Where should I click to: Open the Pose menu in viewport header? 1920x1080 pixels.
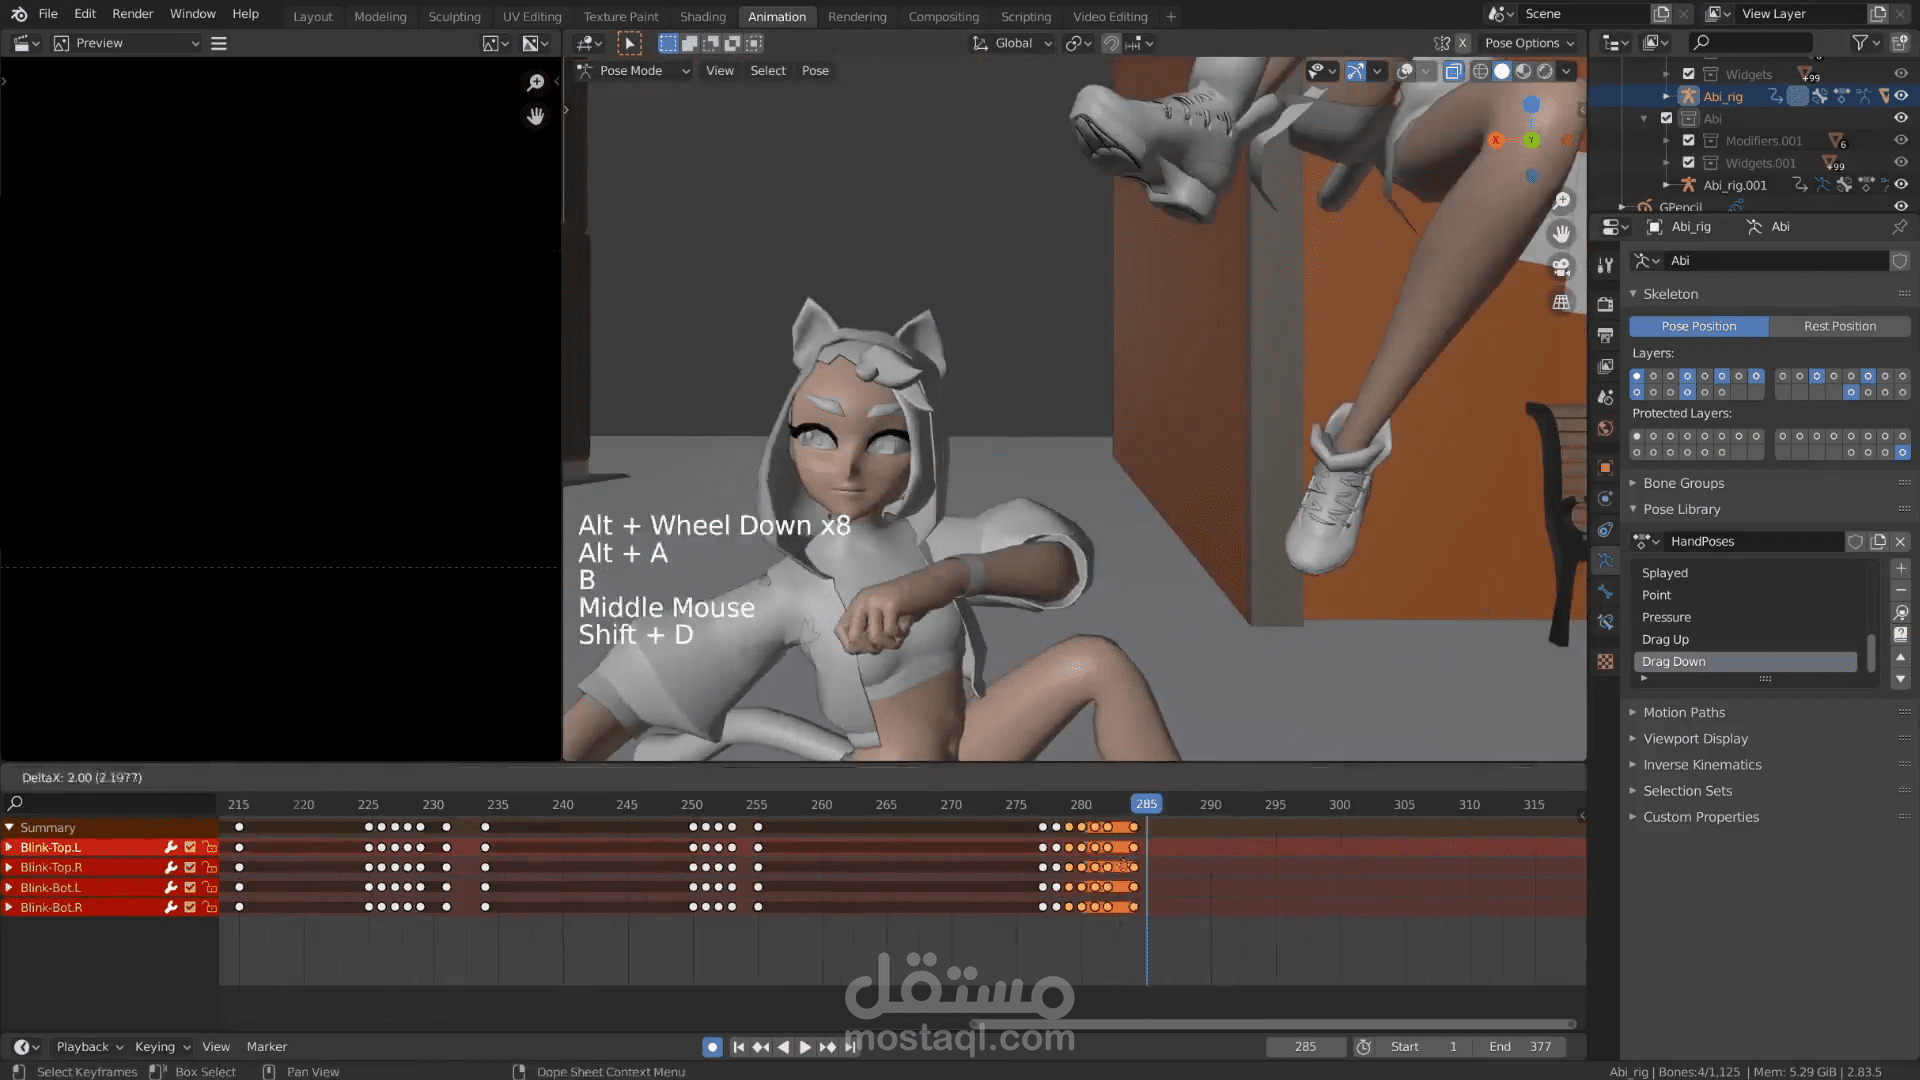[815, 71]
